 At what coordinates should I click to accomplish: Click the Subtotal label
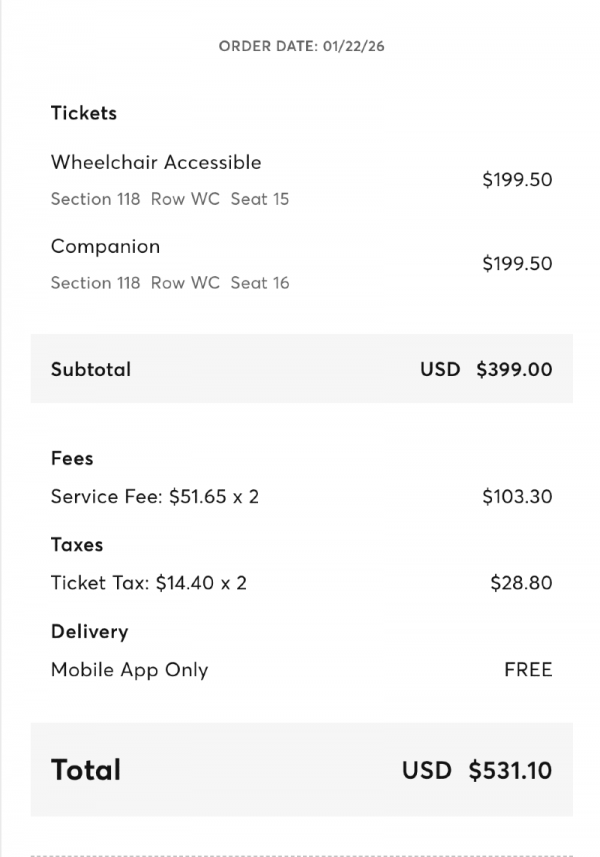pyautogui.click(x=91, y=369)
